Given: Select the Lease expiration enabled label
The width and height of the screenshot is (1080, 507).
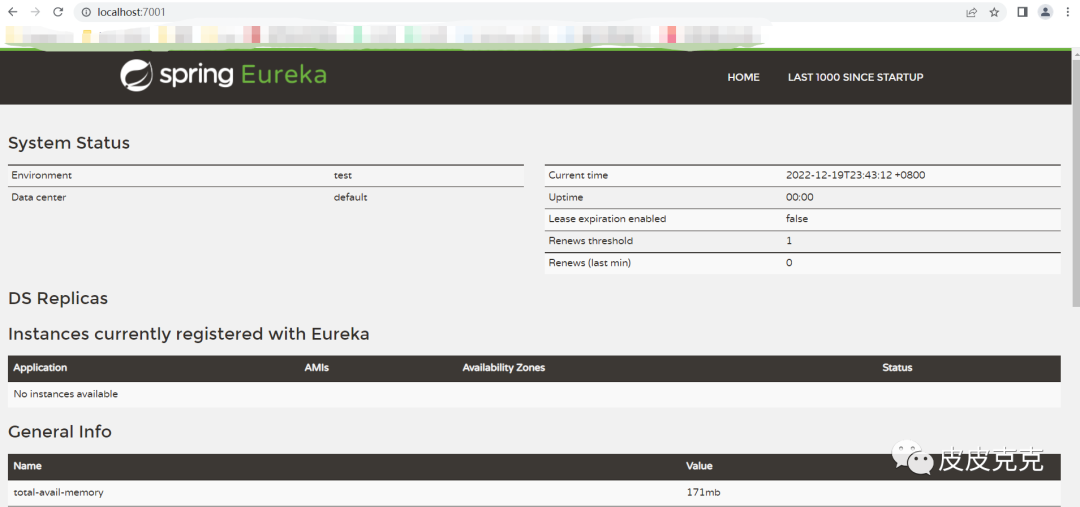Looking at the screenshot, I should 607,219.
